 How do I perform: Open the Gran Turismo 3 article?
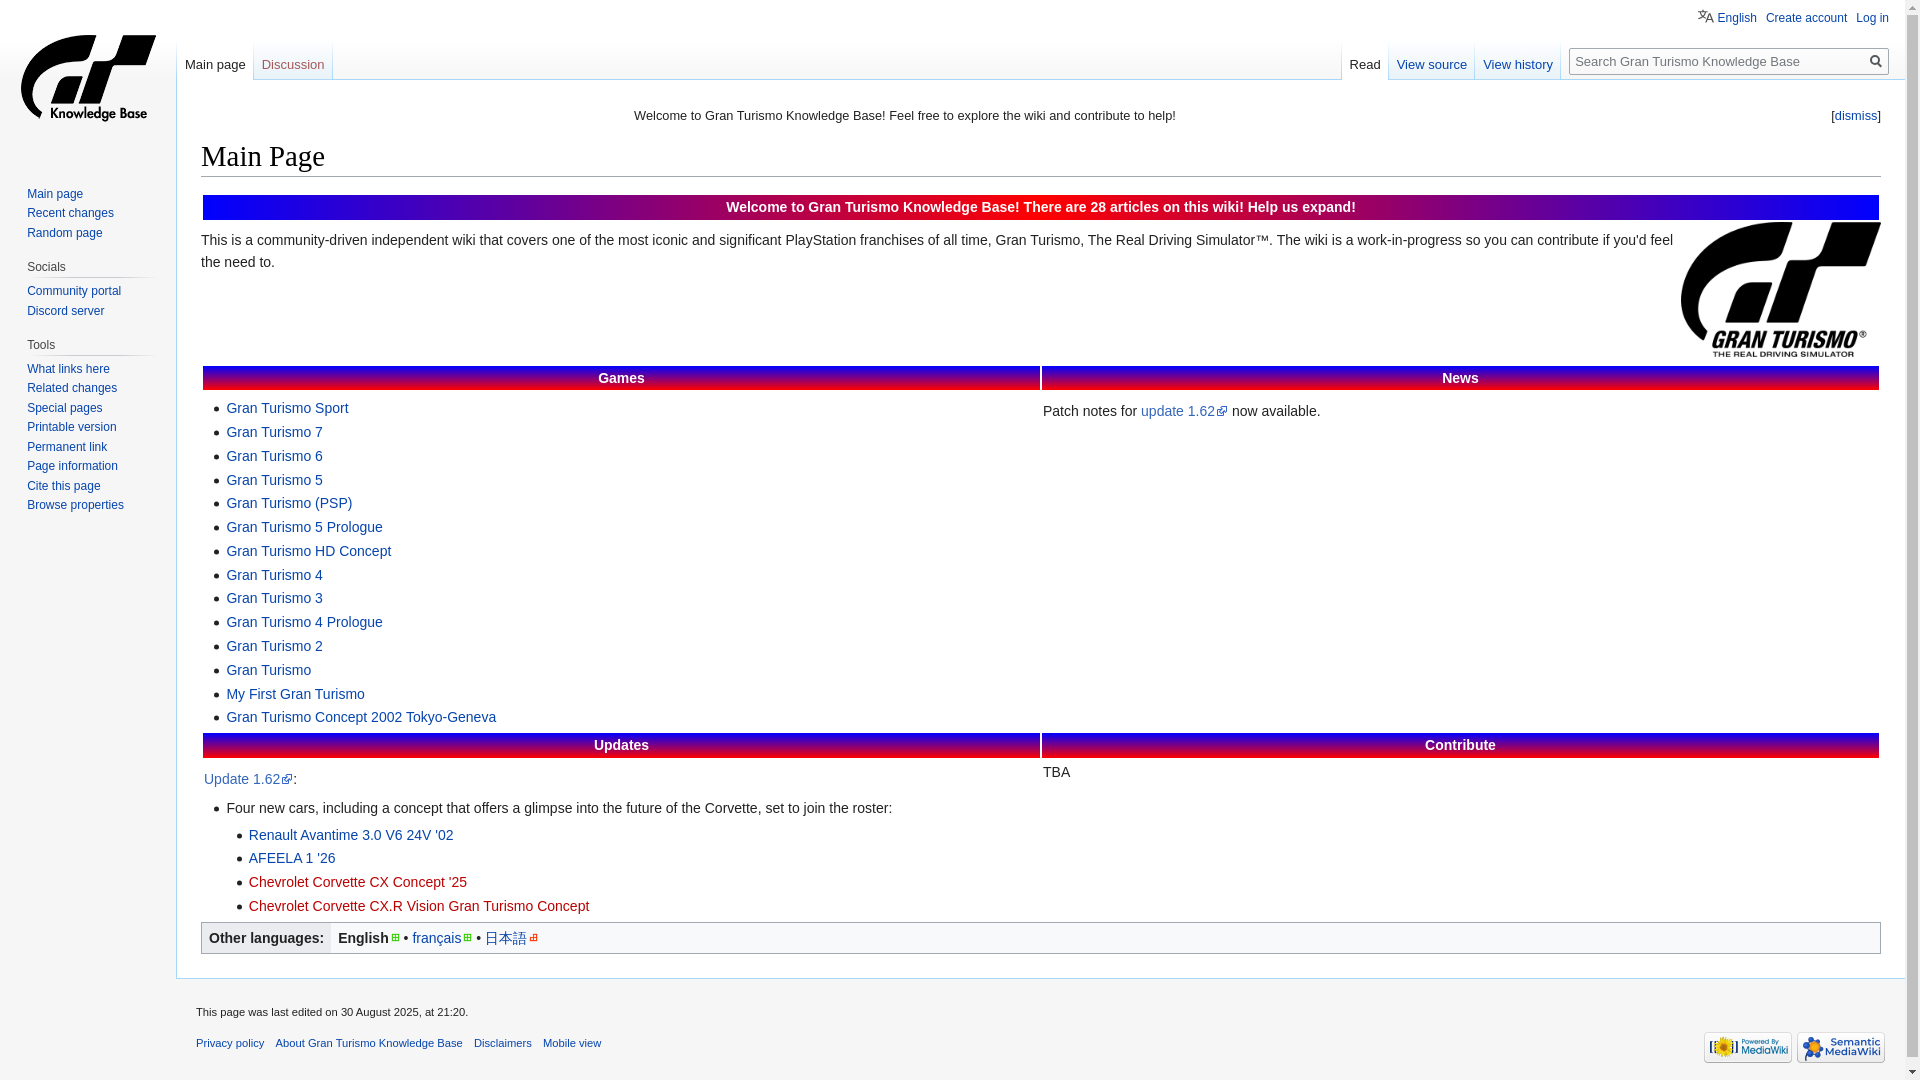pos(274,598)
